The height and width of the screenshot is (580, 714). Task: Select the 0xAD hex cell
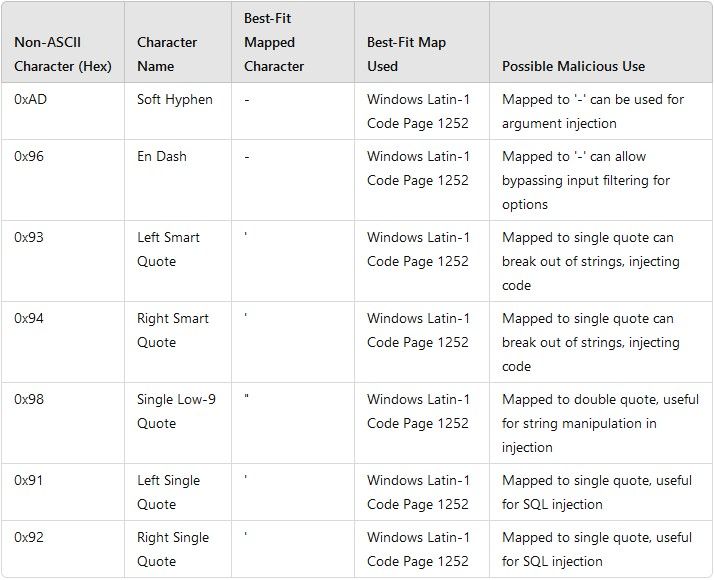tap(31, 99)
